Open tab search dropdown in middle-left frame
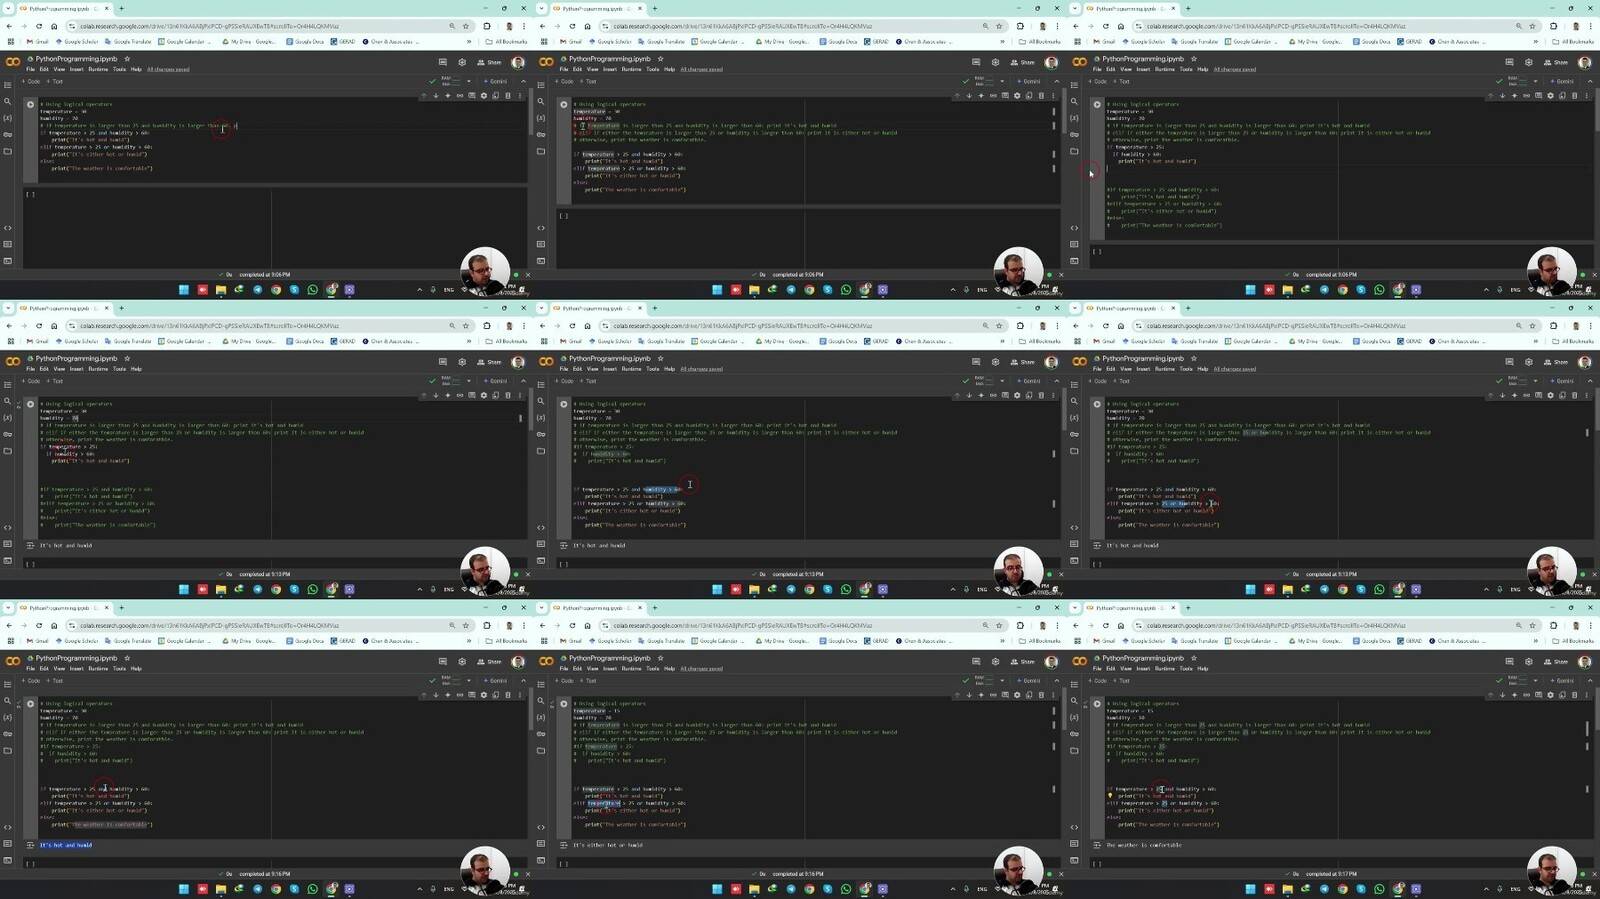The image size is (1600, 899). click(8, 308)
